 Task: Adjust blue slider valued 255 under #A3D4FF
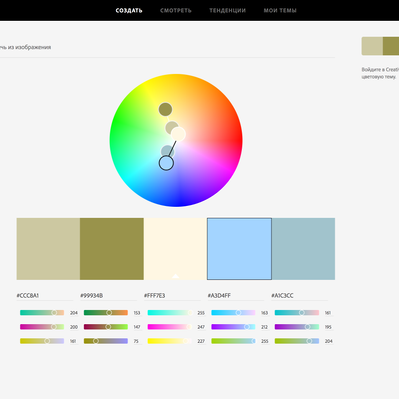pyautogui.click(x=233, y=341)
